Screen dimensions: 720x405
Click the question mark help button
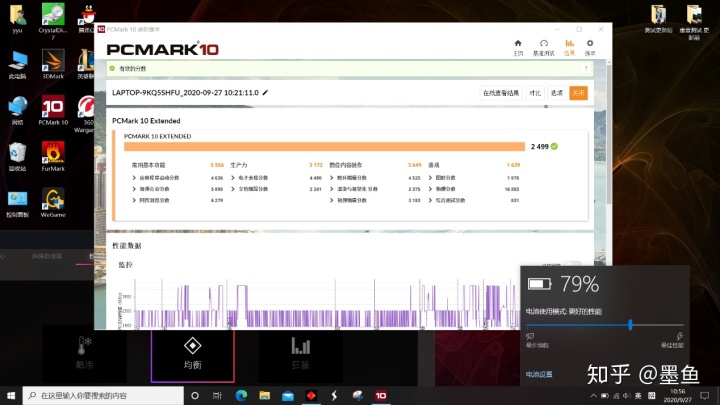pyautogui.click(x=586, y=68)
